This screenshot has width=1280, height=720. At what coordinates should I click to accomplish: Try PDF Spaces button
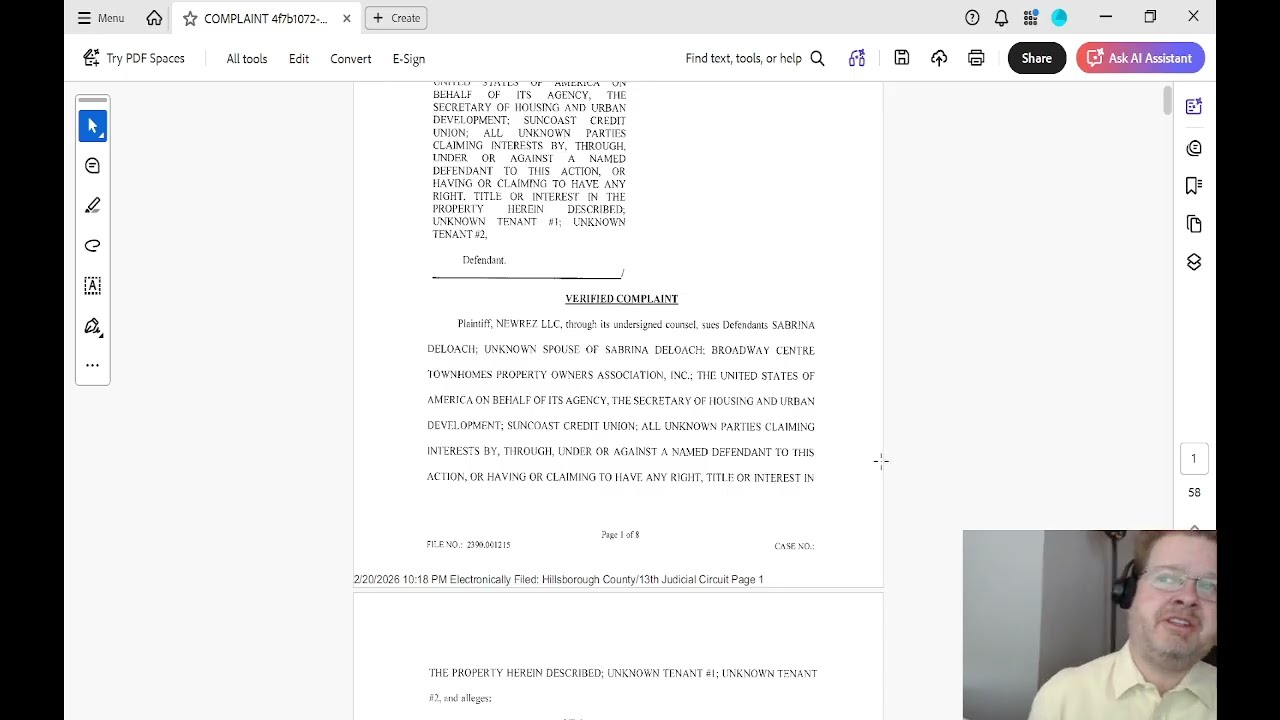coord(134,58)
